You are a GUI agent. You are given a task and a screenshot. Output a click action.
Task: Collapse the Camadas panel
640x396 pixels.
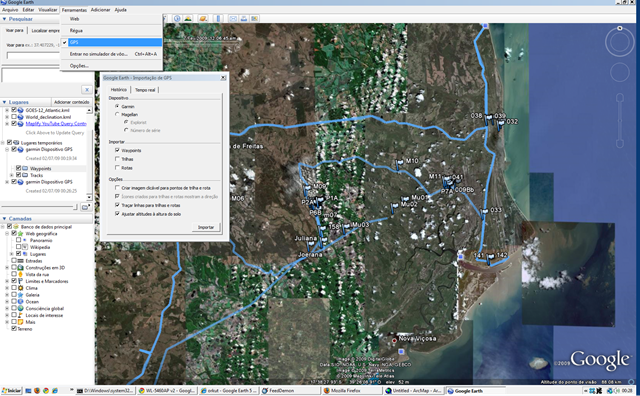point(4,219)
